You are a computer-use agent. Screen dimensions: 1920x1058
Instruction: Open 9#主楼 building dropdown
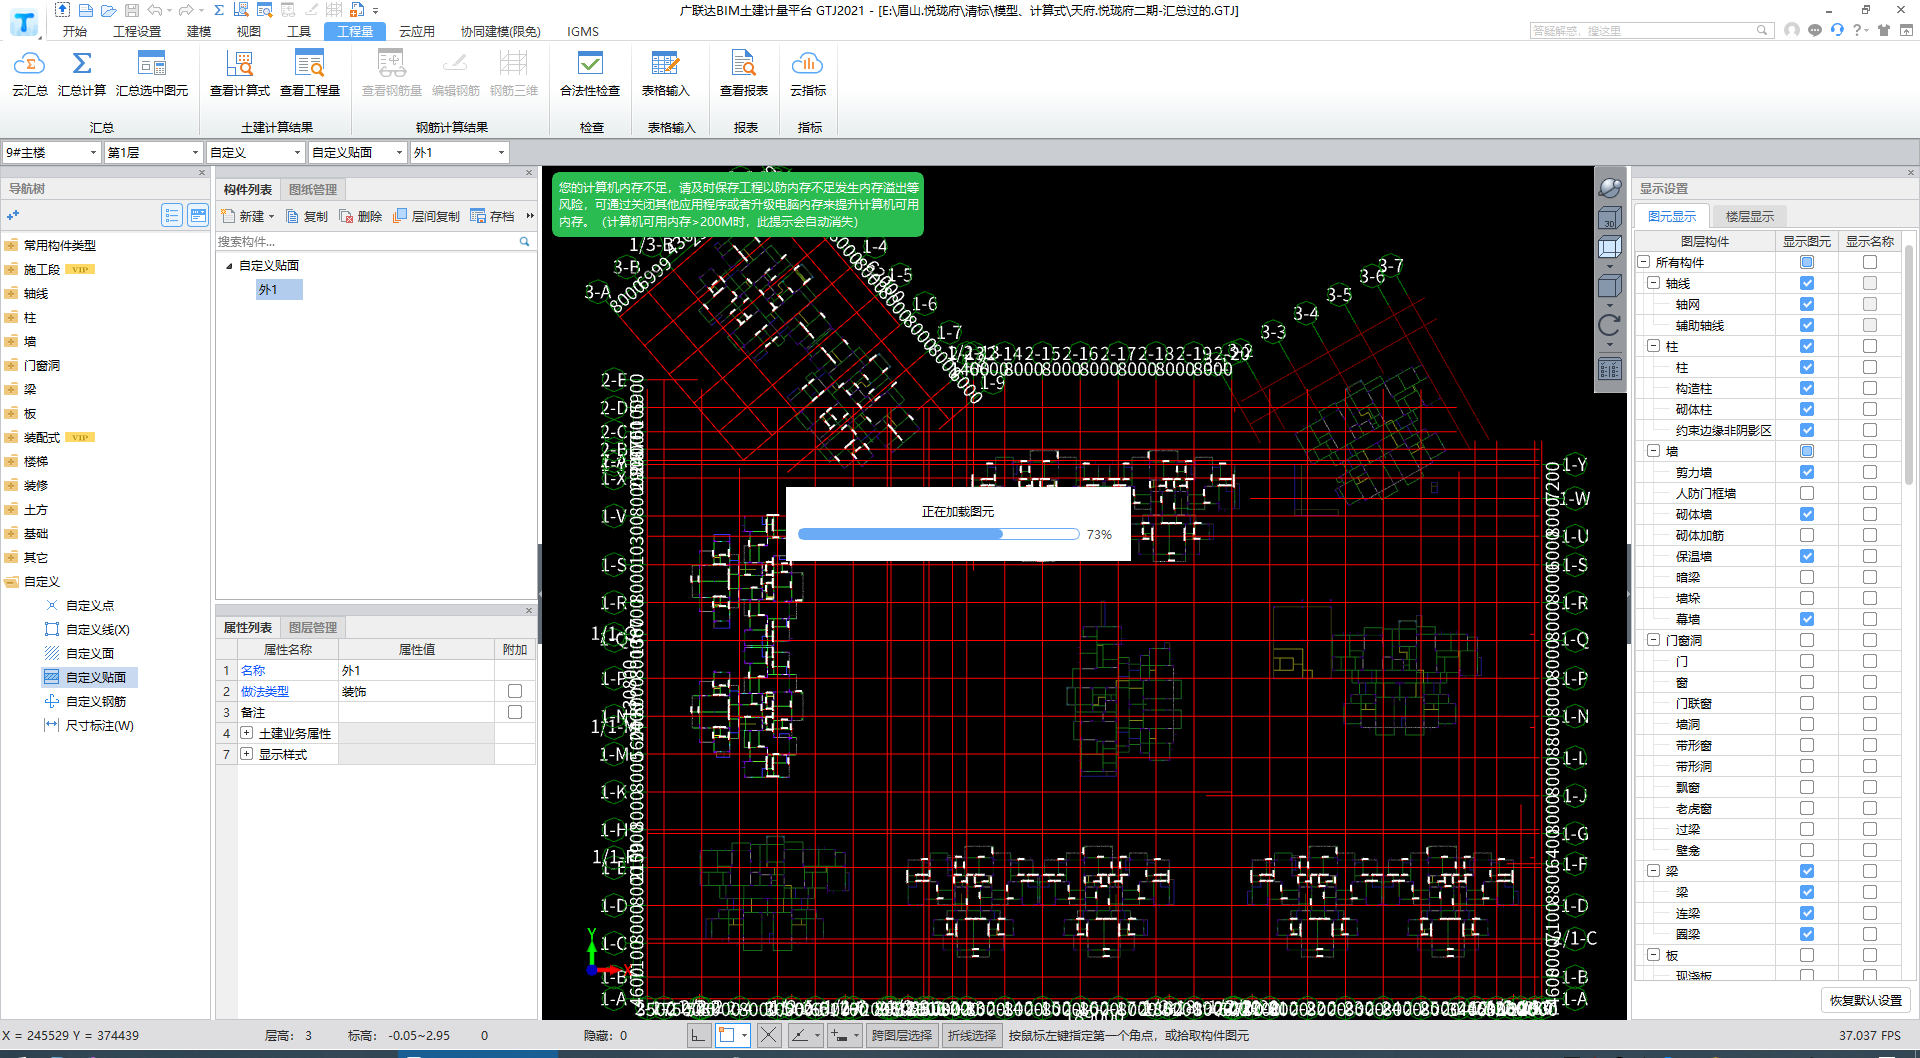(52, 152)
